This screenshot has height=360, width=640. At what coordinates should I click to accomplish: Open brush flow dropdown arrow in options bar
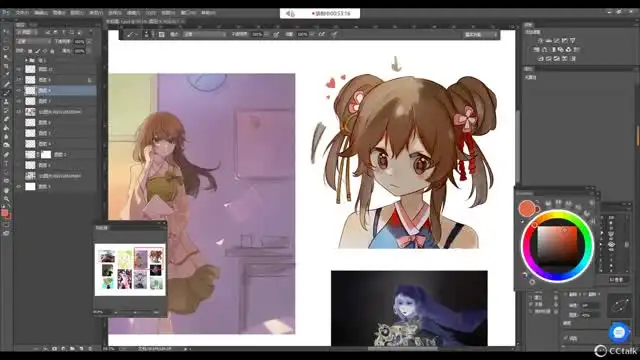click(312, 35)
